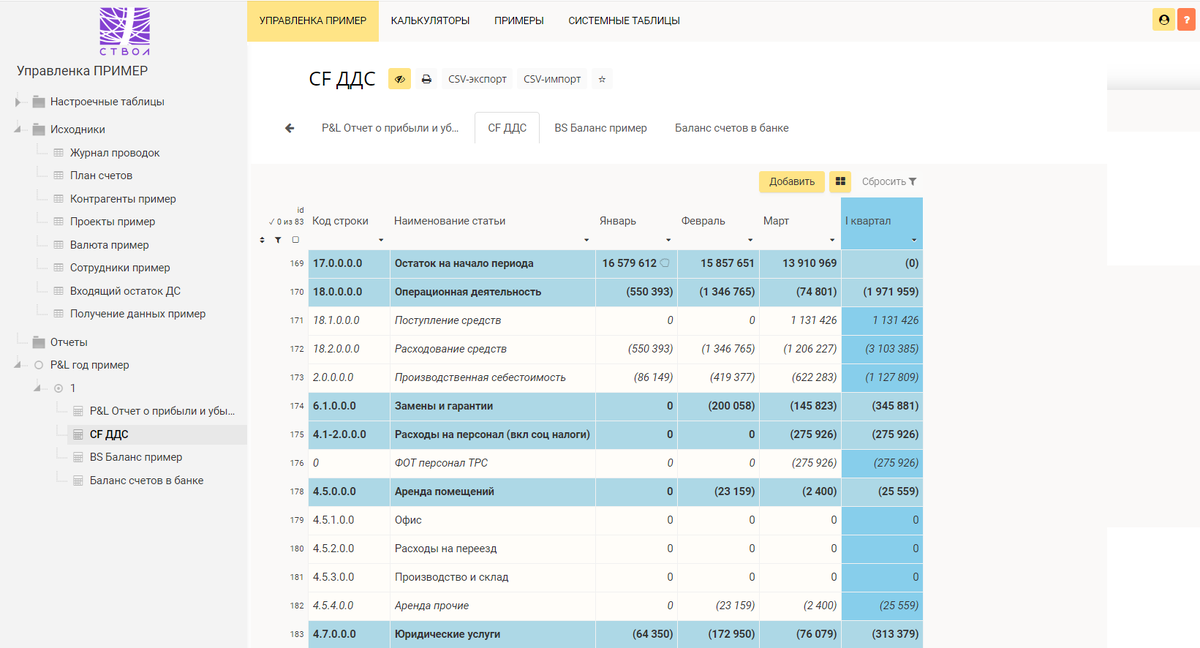Open the user profile icon
The height and width of the screenshot is (648, 1200).
1163,19
